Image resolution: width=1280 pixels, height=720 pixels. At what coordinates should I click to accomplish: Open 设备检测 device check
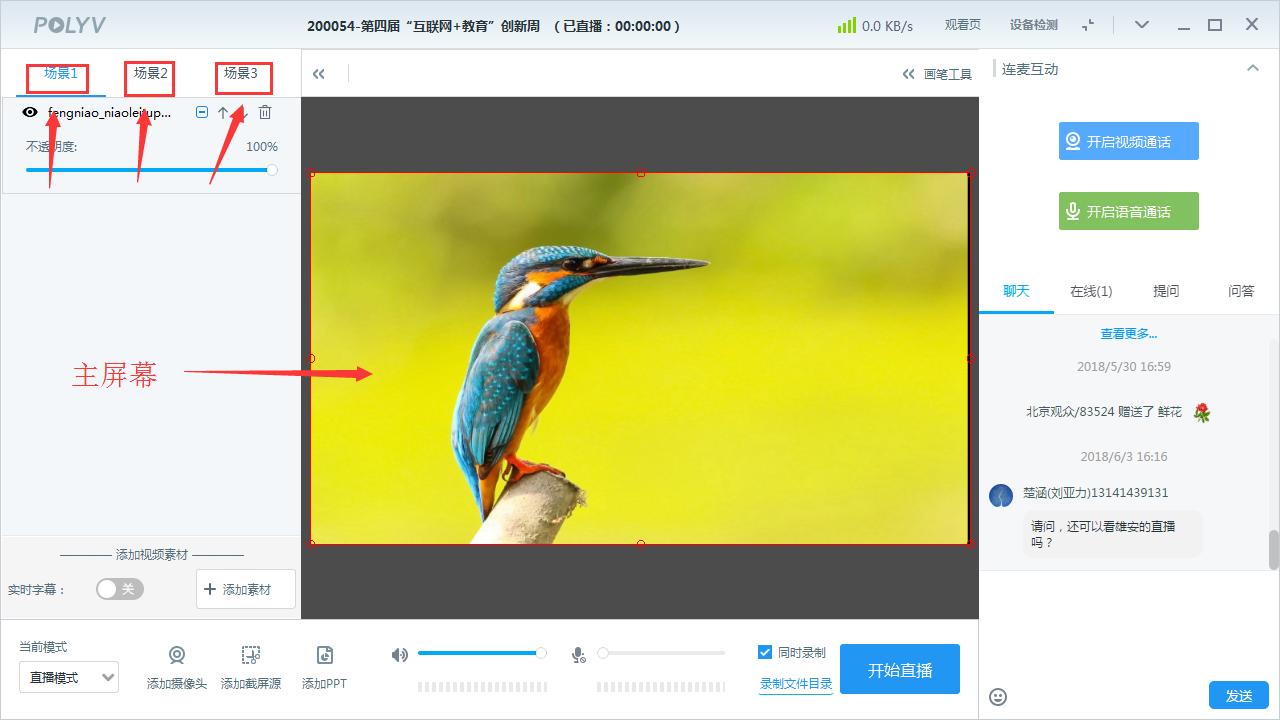pos(1034,25)
